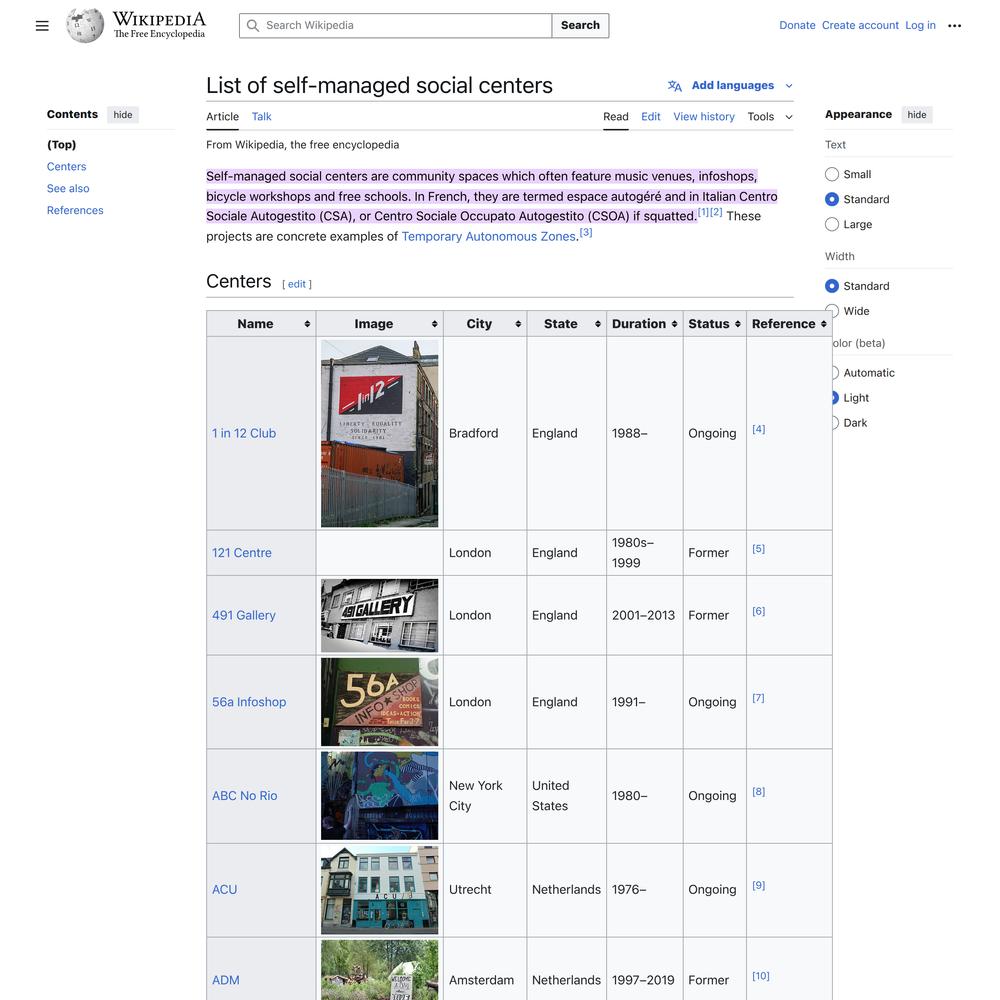Screen dimensions: 1000x1000
Task: Open the 491 Gallery article
Action: click(244, 615)
